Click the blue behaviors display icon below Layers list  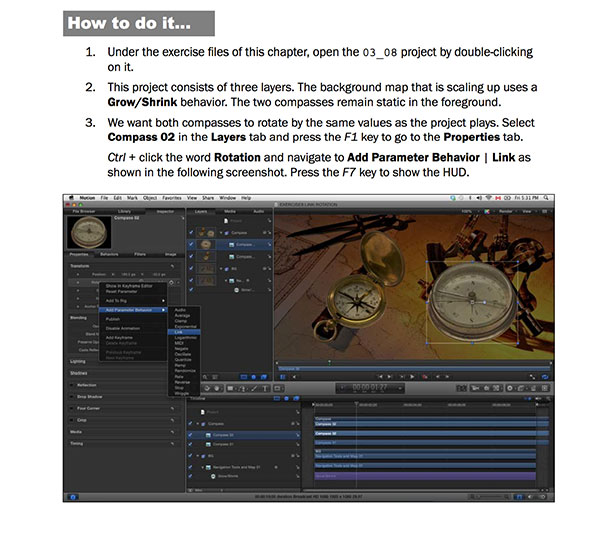click(254, 377)
